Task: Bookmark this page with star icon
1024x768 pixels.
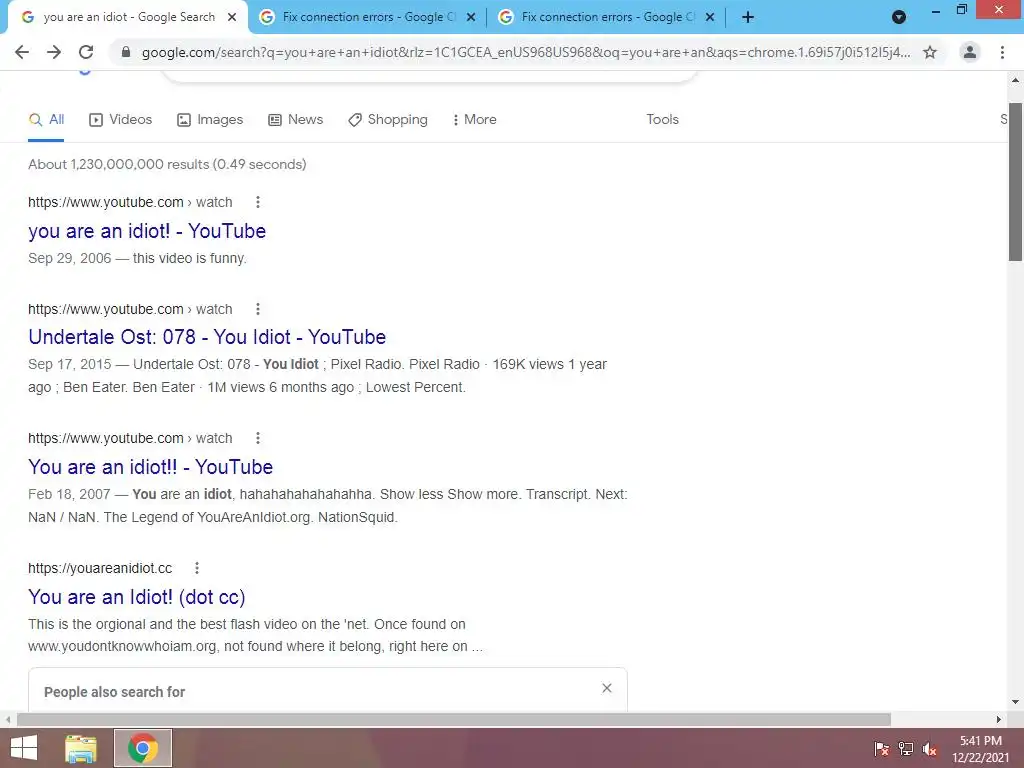Action: coord(930,52)
